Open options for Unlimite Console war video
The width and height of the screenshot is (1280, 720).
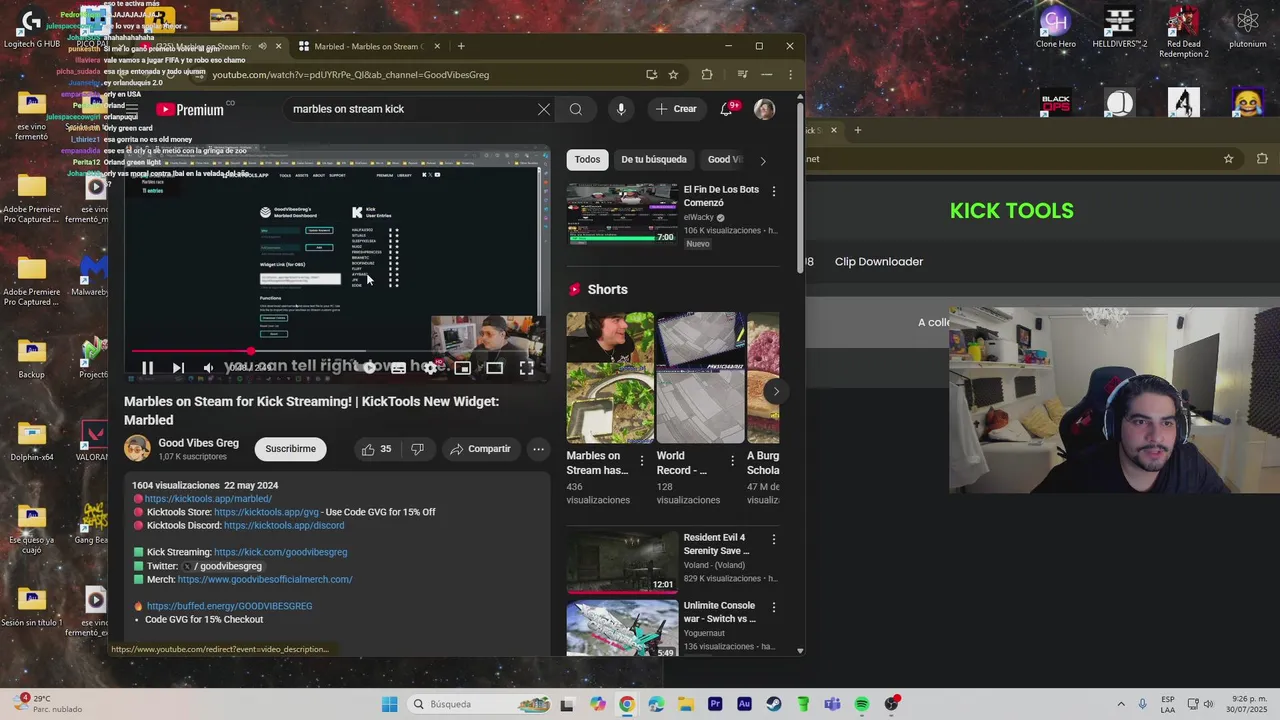click(773, 608)
